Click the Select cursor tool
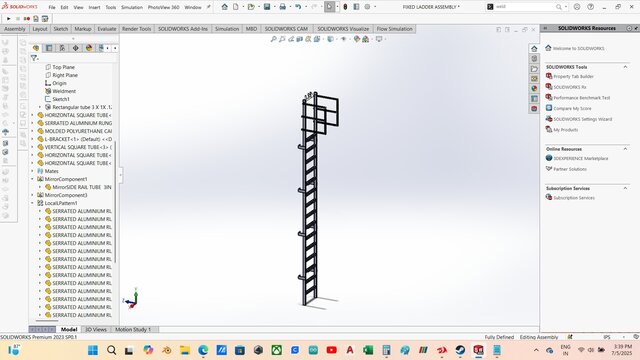 point(329,7)
